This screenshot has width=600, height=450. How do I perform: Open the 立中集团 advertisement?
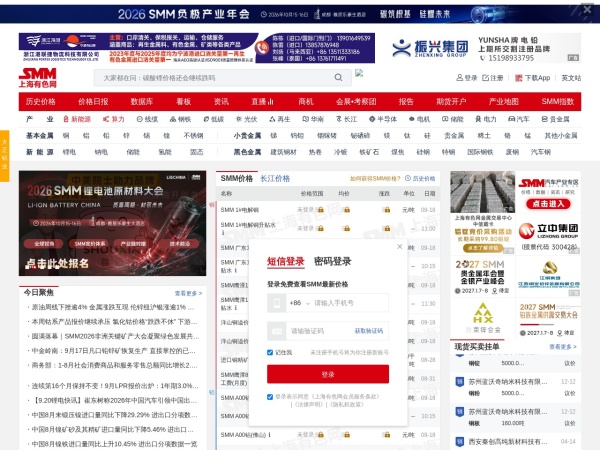tap(548, 235)
